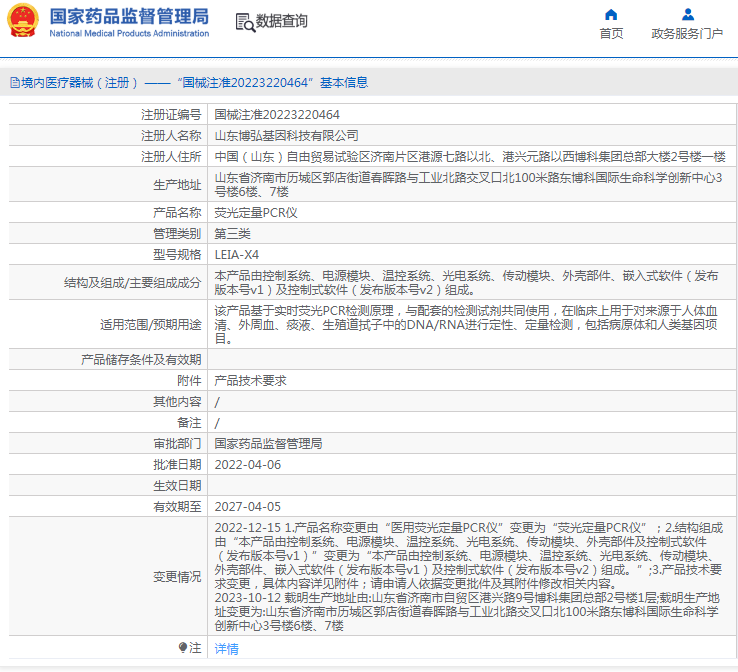Open the 政务服务门户 menu item
Image resolution: width=738 pixels, height=672 pixels.
[687, 33]
